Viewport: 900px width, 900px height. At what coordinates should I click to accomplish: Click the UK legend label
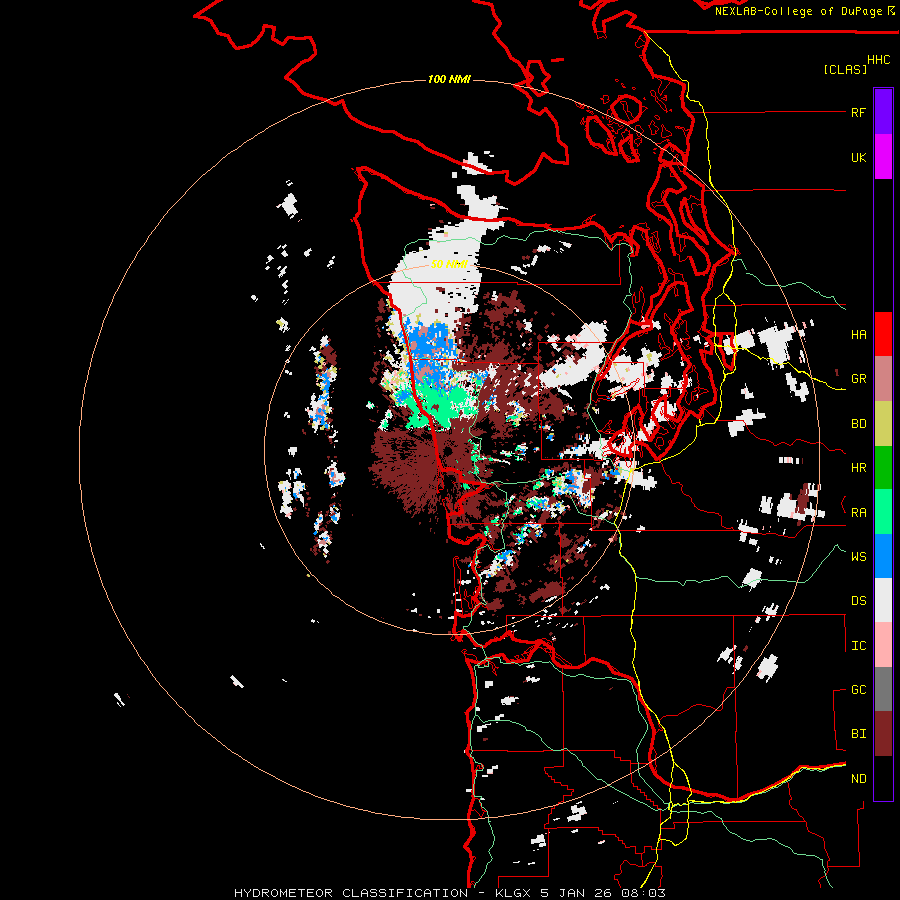point(858,157)
